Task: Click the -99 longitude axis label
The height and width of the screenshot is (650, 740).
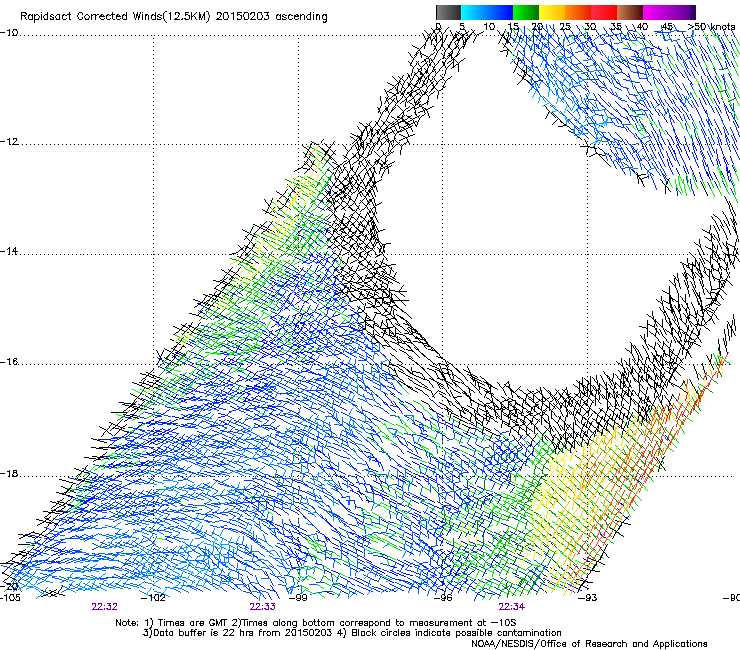Action: [298, 598]
